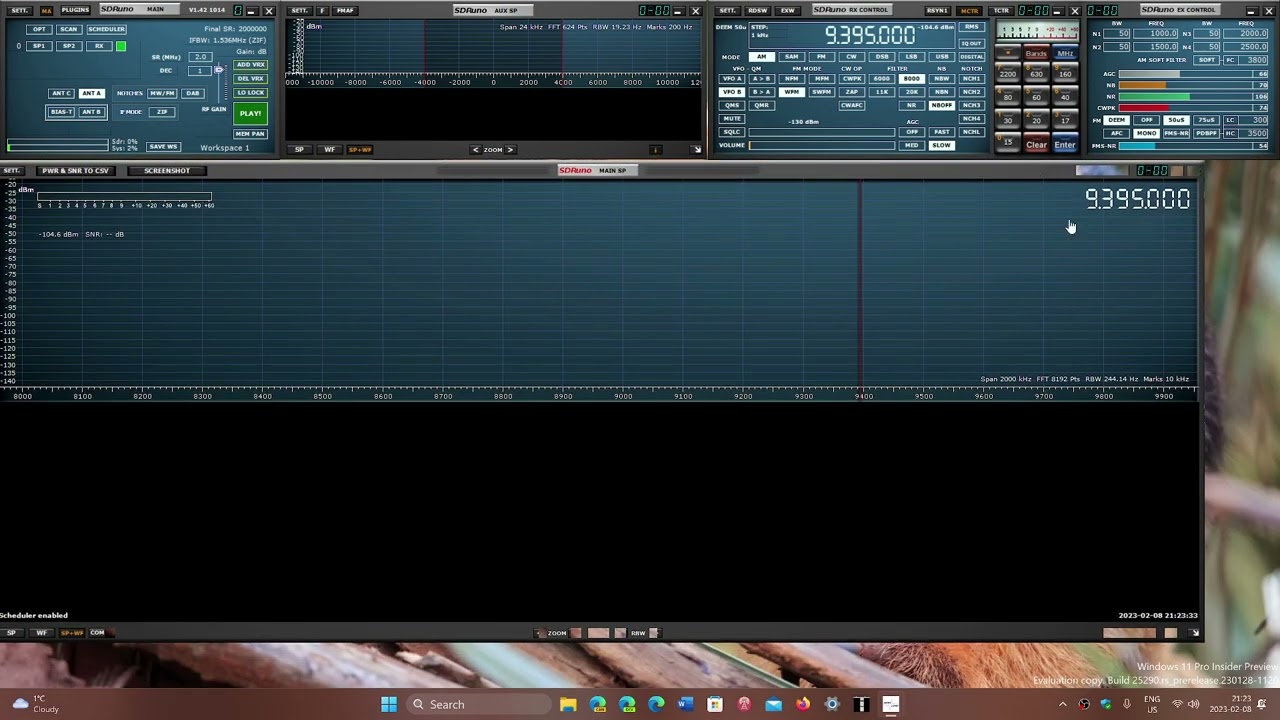1280x720 pixels.
Task: Select the CW mode button
Action: point(852,57)
